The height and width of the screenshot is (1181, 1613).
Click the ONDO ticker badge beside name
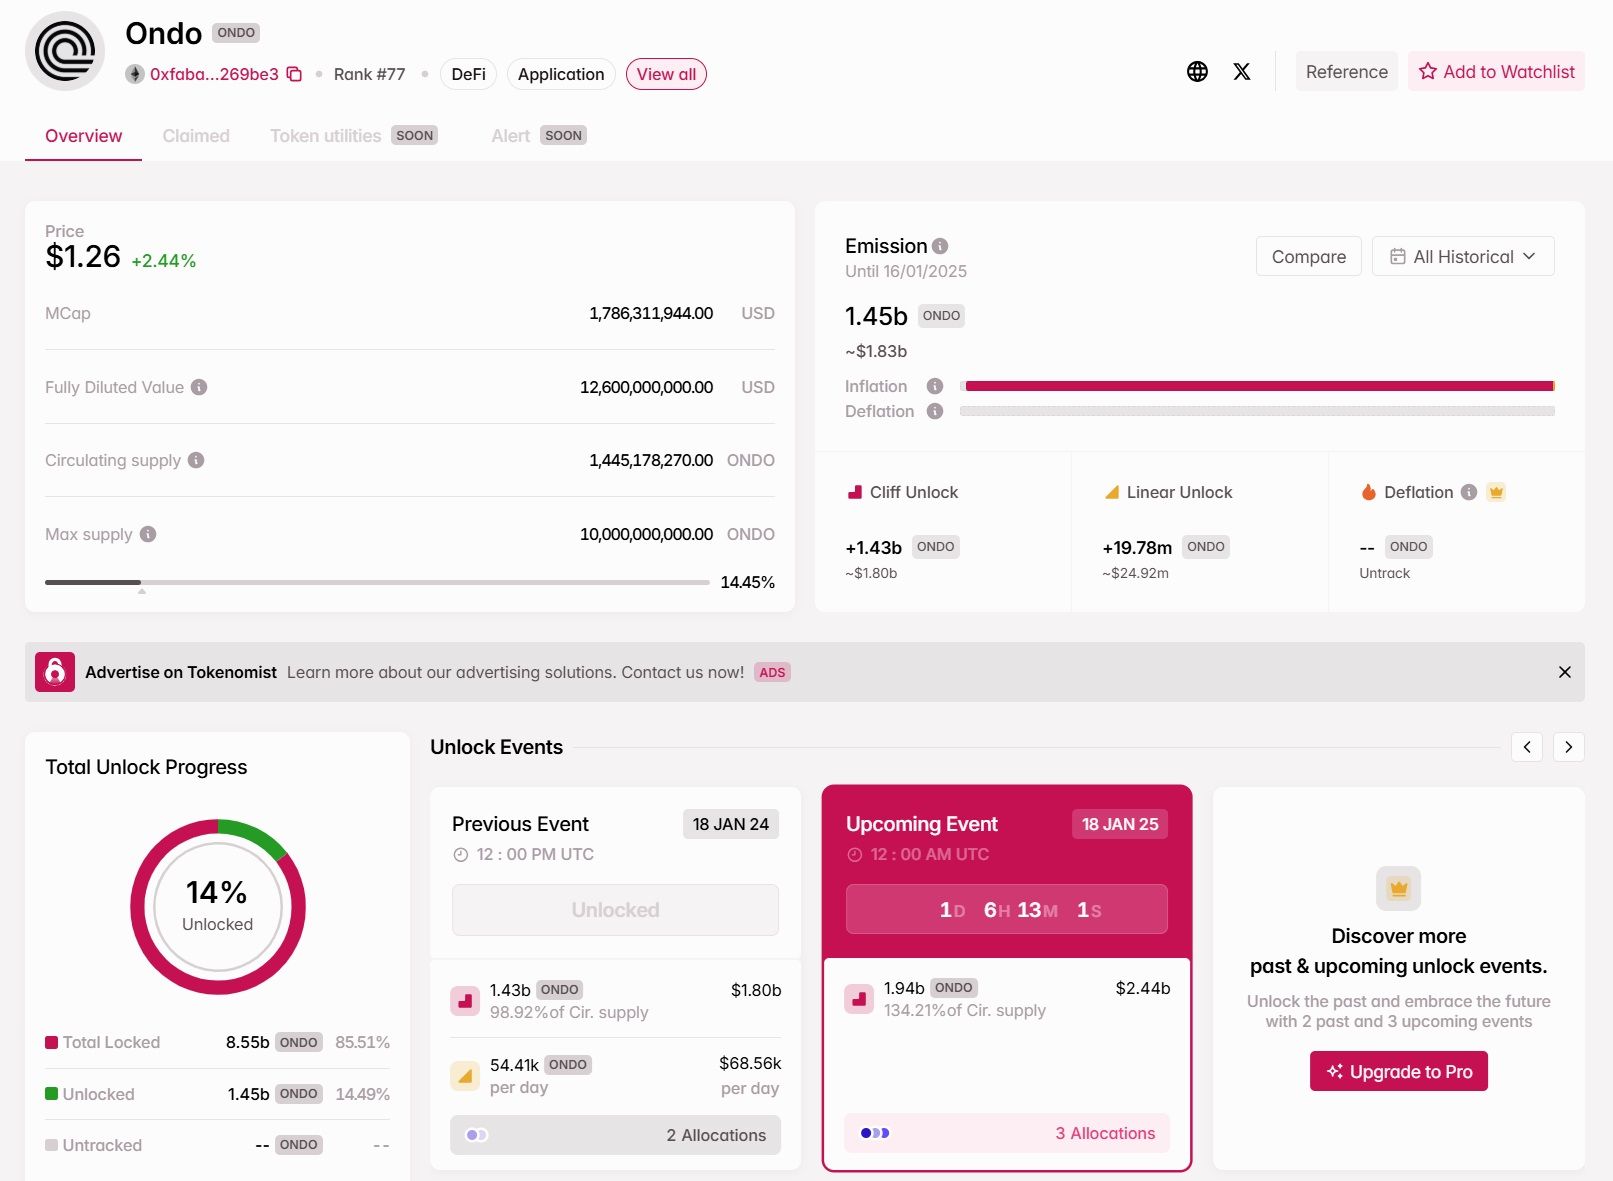click(x=236, y=33)
